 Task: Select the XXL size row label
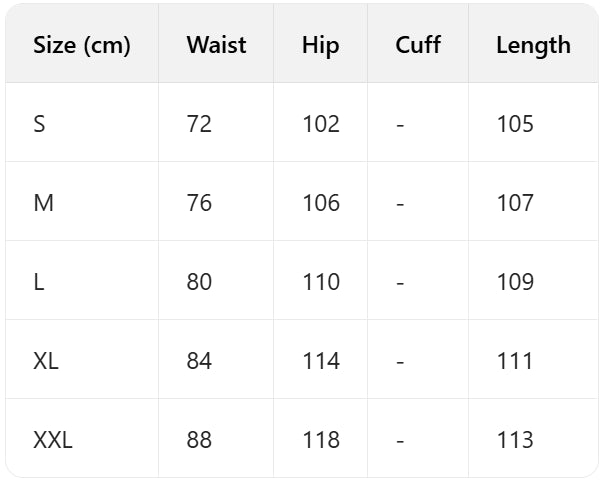tap(53, 440)
